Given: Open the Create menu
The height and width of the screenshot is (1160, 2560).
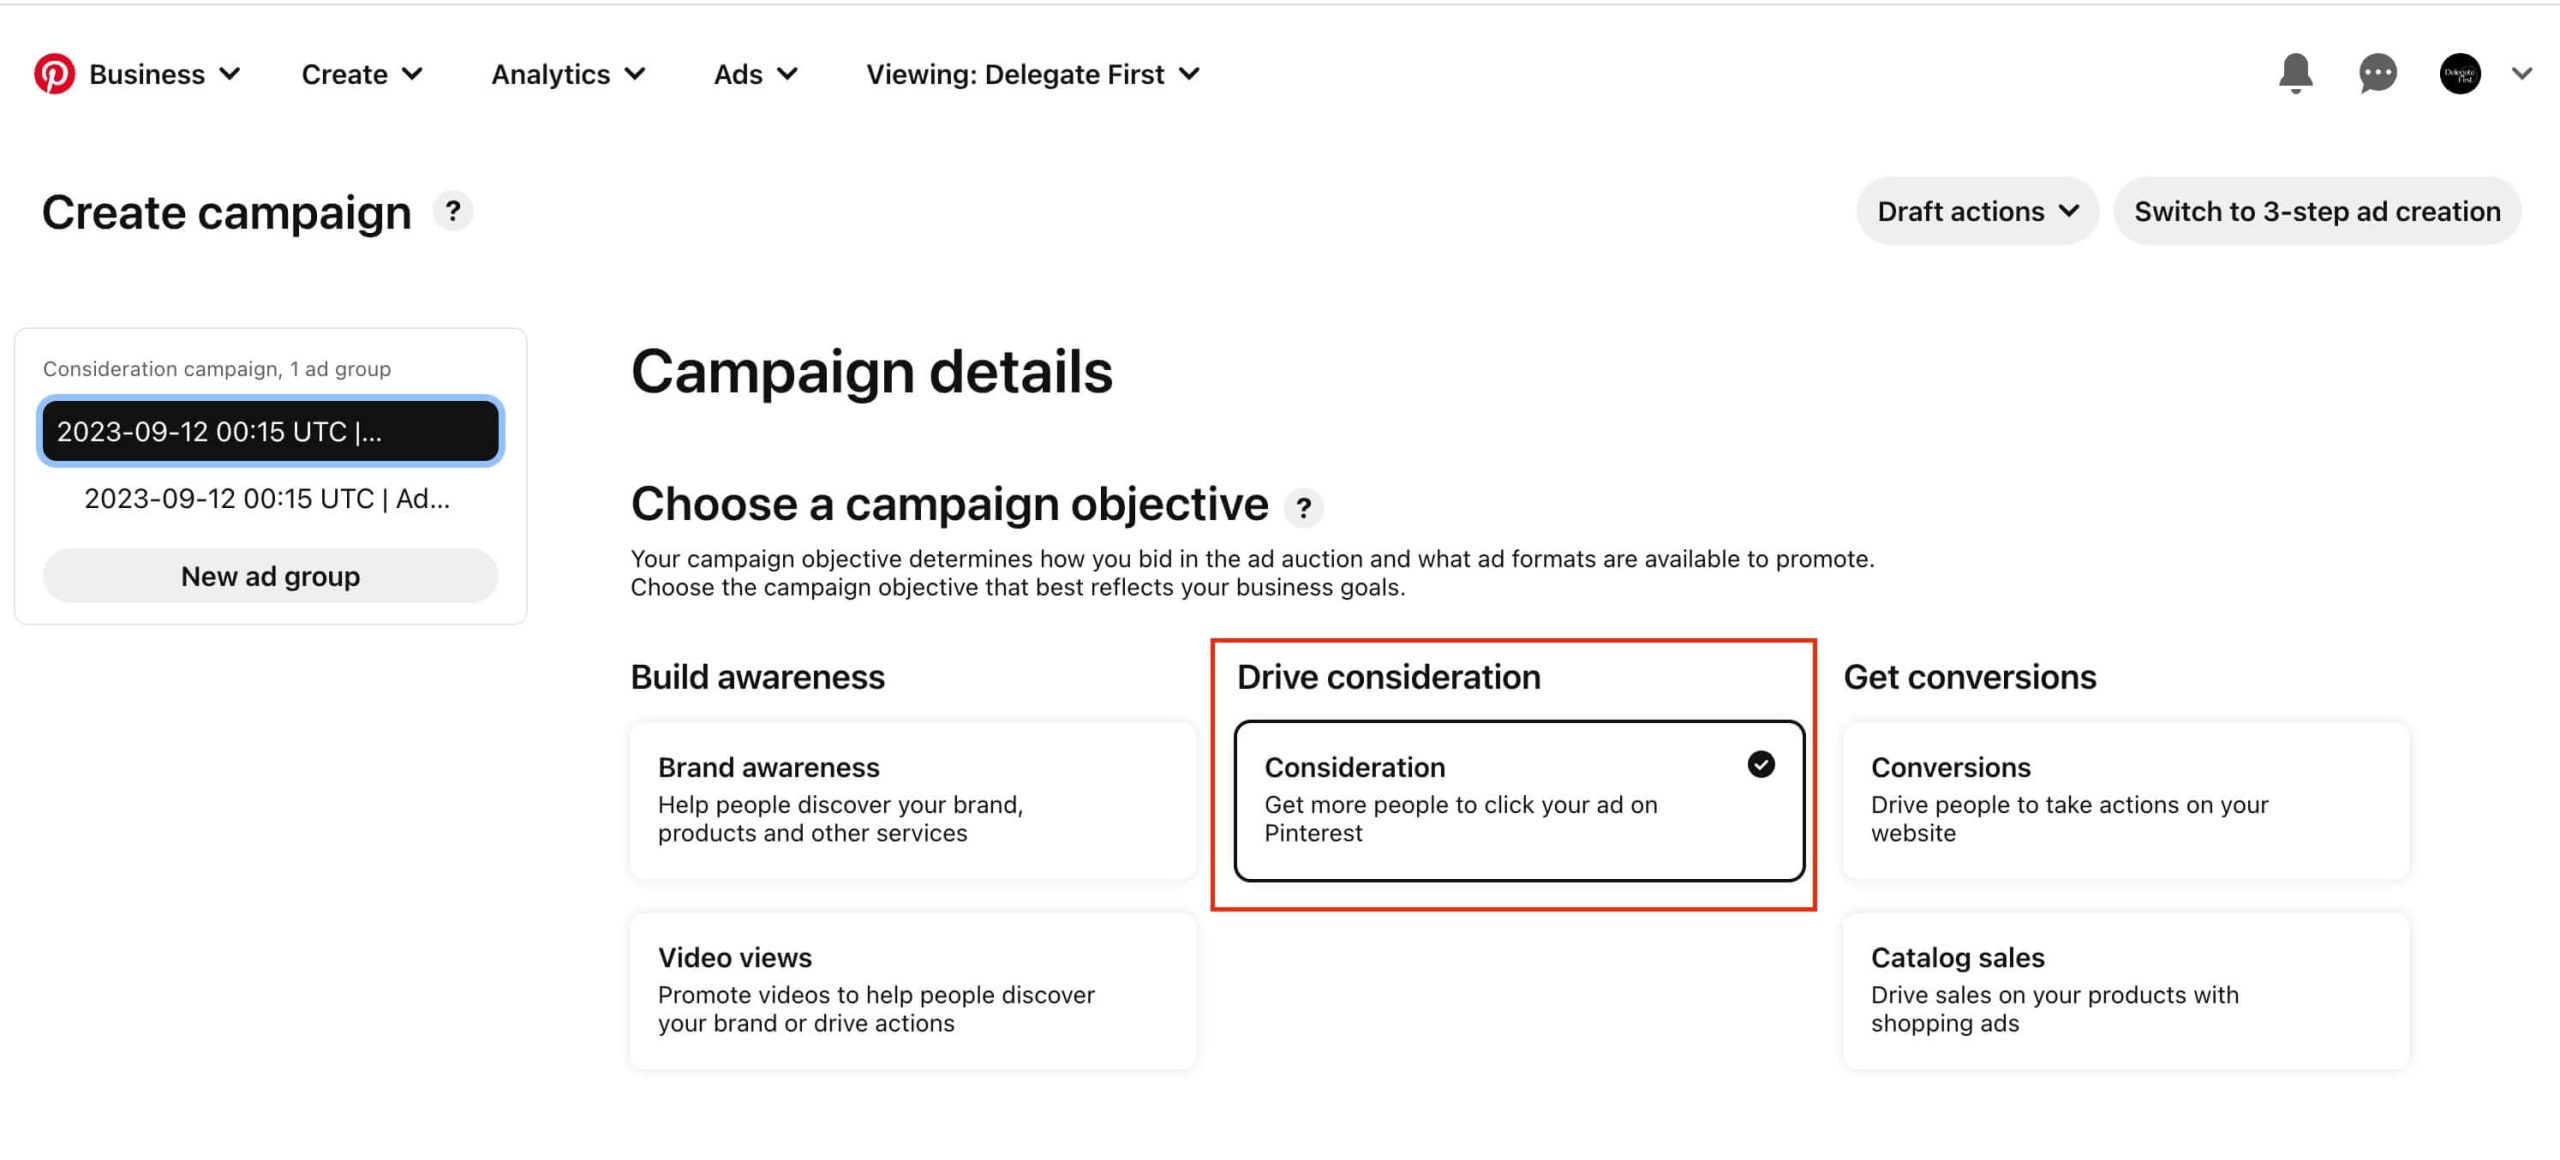Looking at the screenshot, I should pyautogui.click(x=359, y=74).
